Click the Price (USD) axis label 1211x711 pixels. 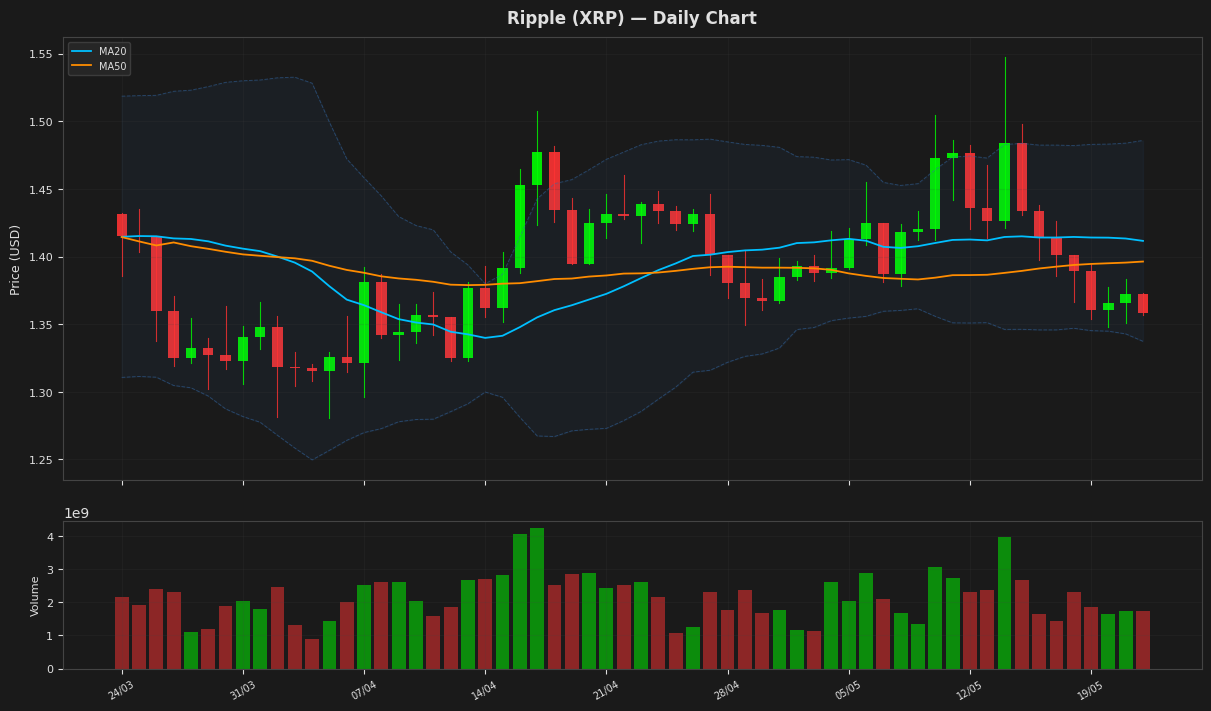tap(15, 259)
